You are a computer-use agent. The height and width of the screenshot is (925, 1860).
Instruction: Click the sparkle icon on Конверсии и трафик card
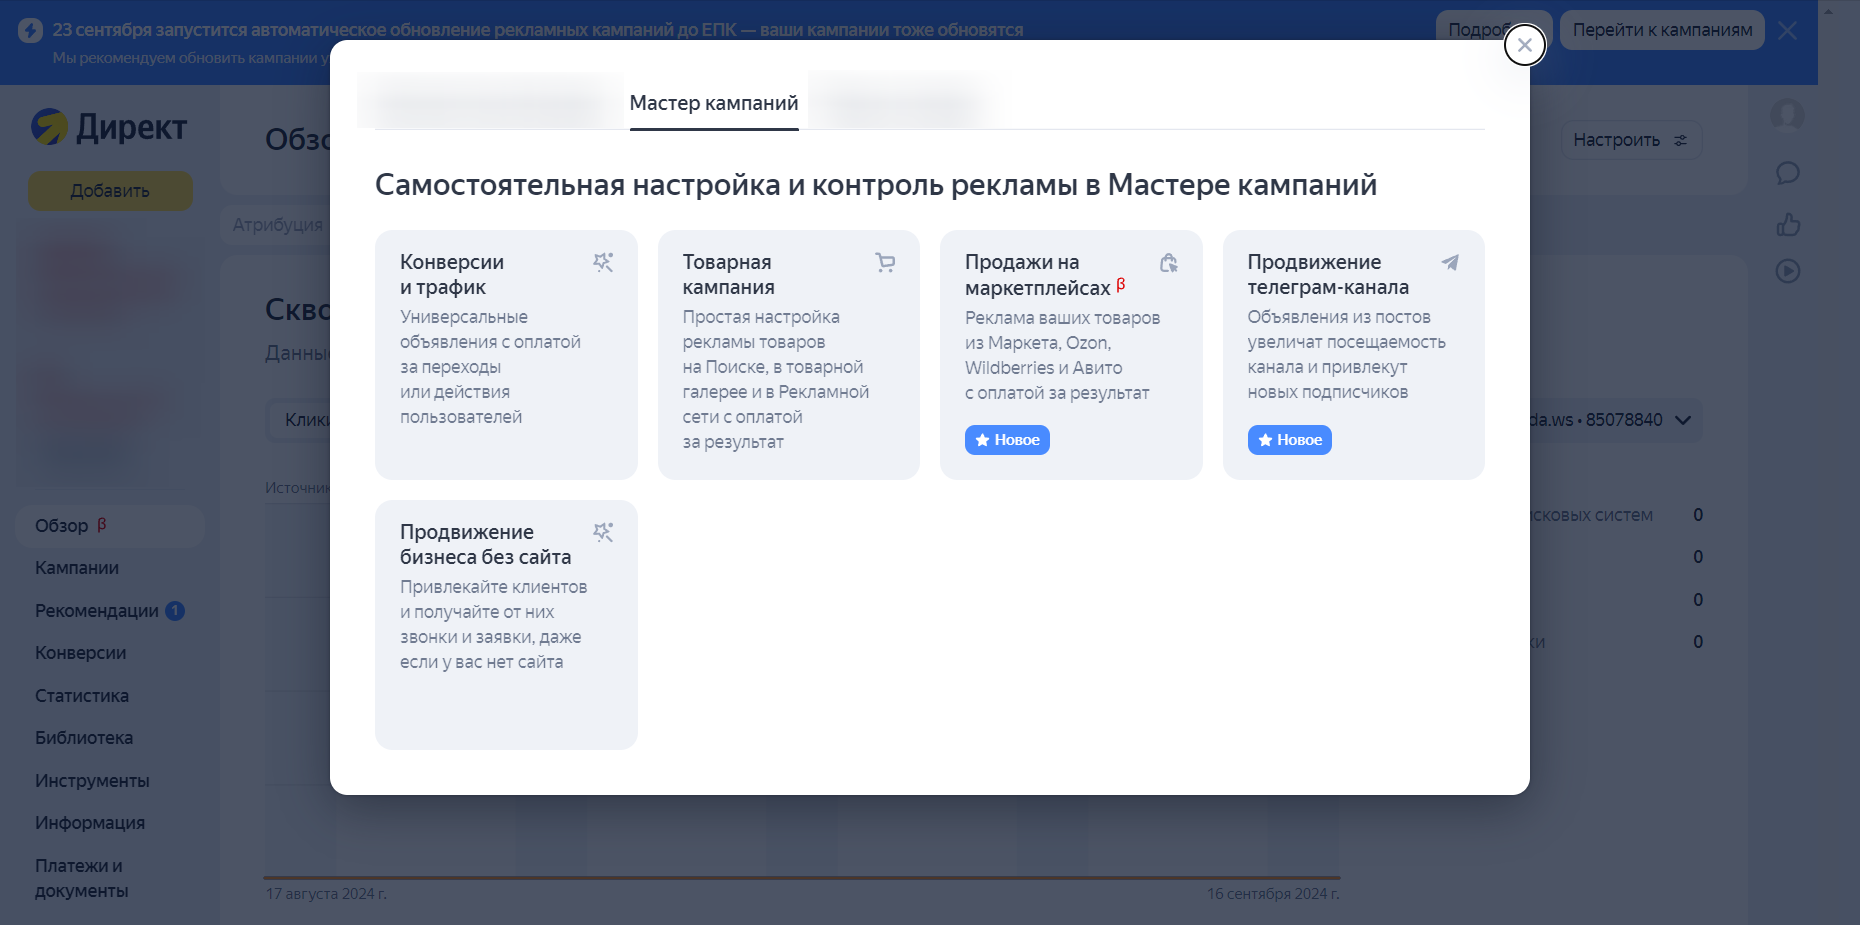point(603,262)
